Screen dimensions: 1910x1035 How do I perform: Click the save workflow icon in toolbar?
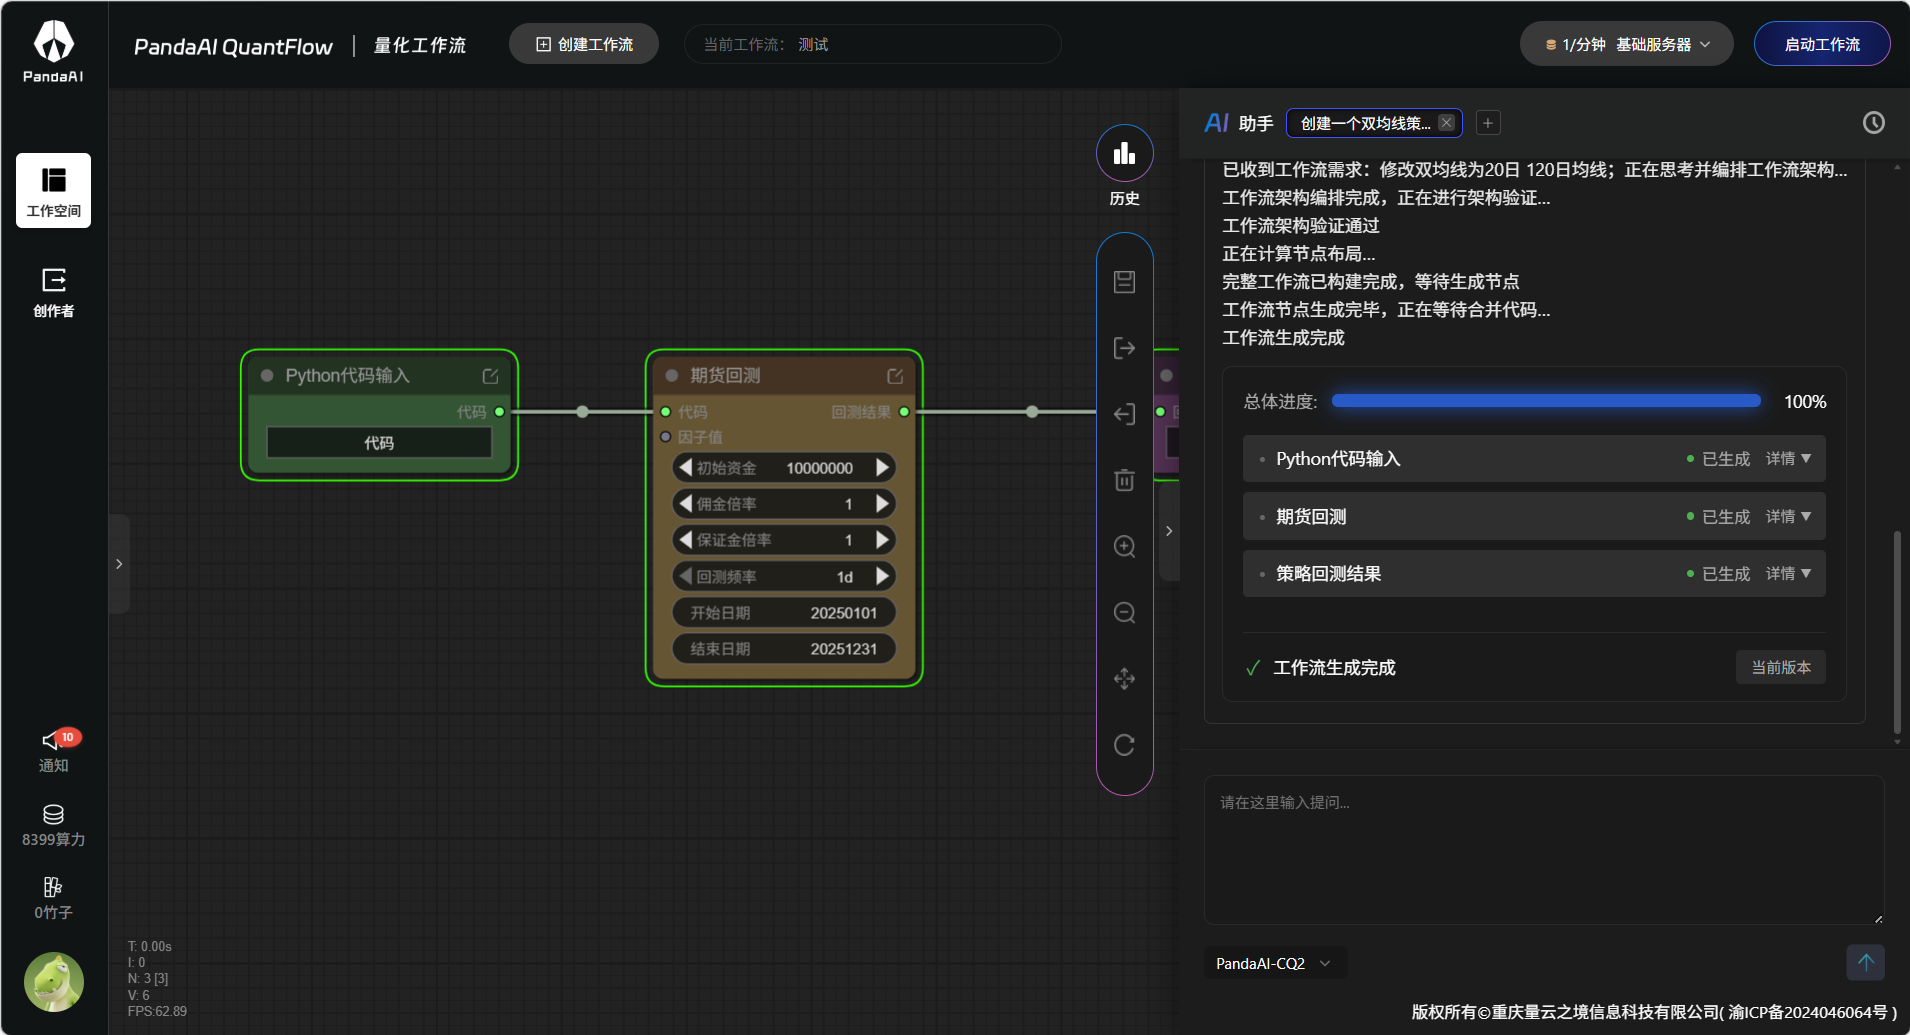[x=1124, y=282]
